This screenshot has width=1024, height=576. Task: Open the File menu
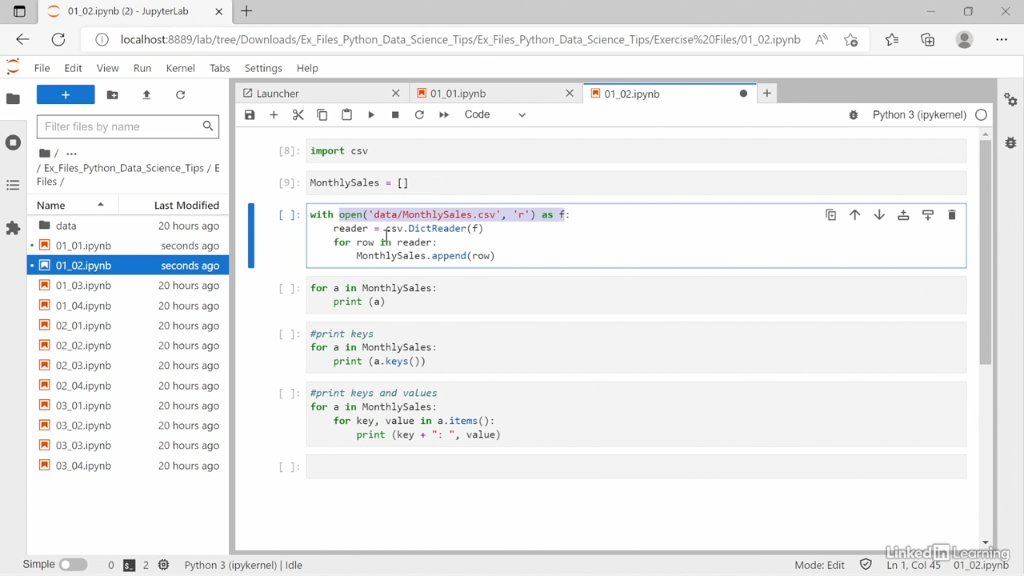click(x=42, y=68)
